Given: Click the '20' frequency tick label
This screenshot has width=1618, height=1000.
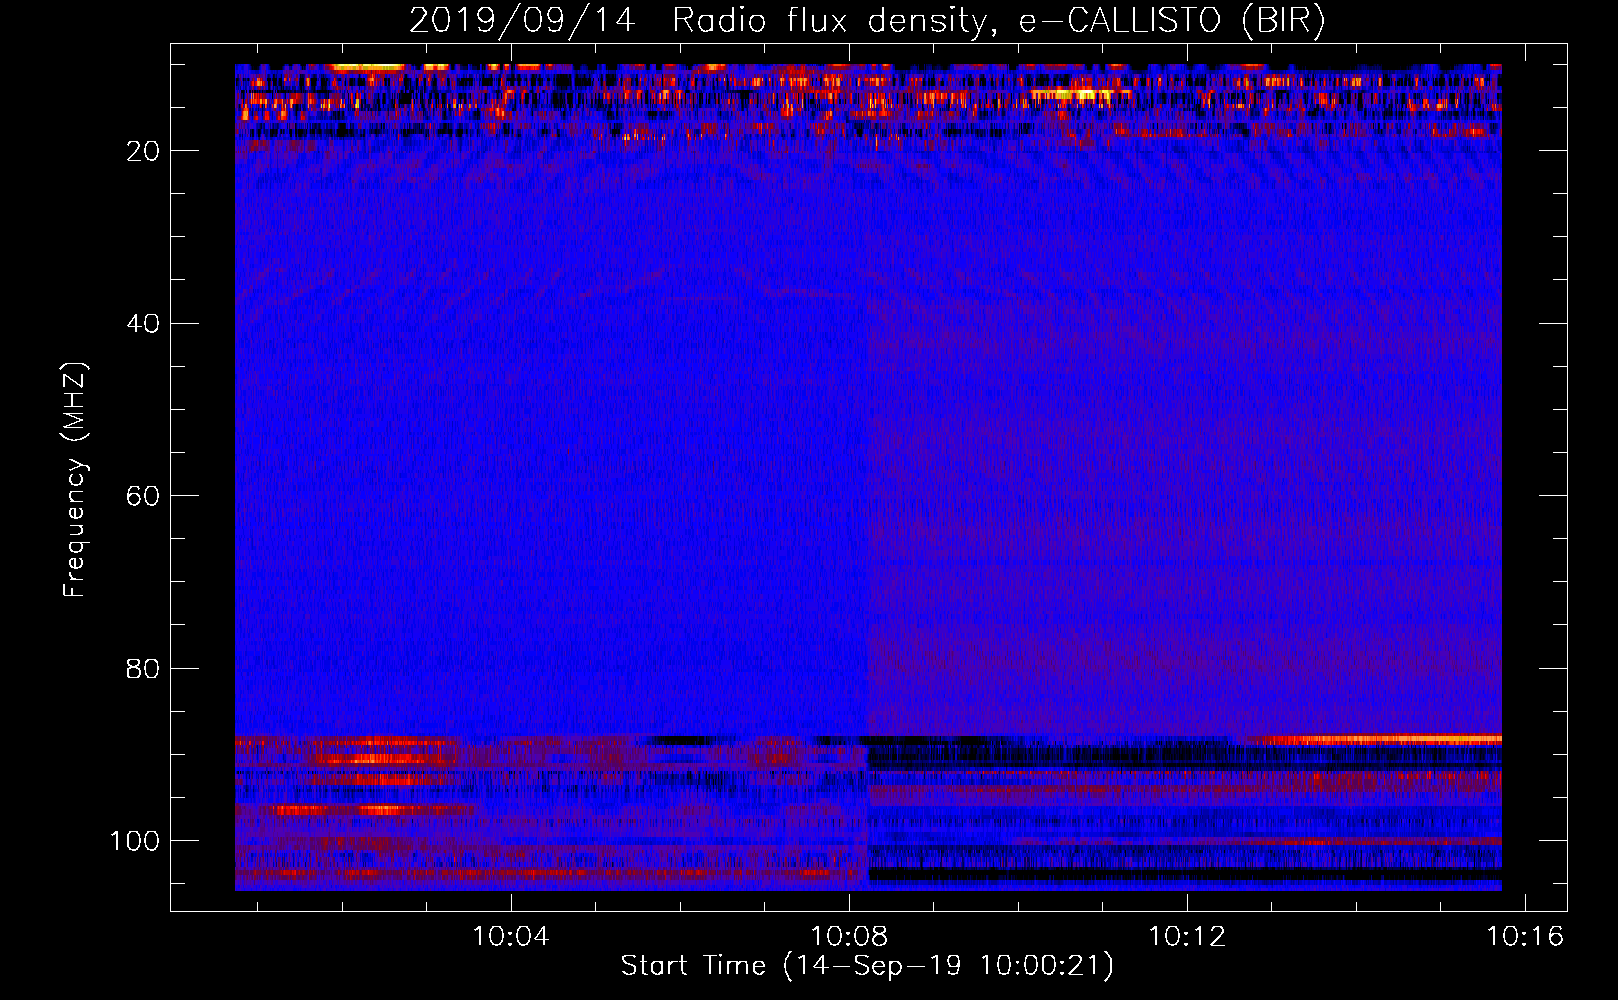Looking at the screenshot, I should click(x=144, y=151).
